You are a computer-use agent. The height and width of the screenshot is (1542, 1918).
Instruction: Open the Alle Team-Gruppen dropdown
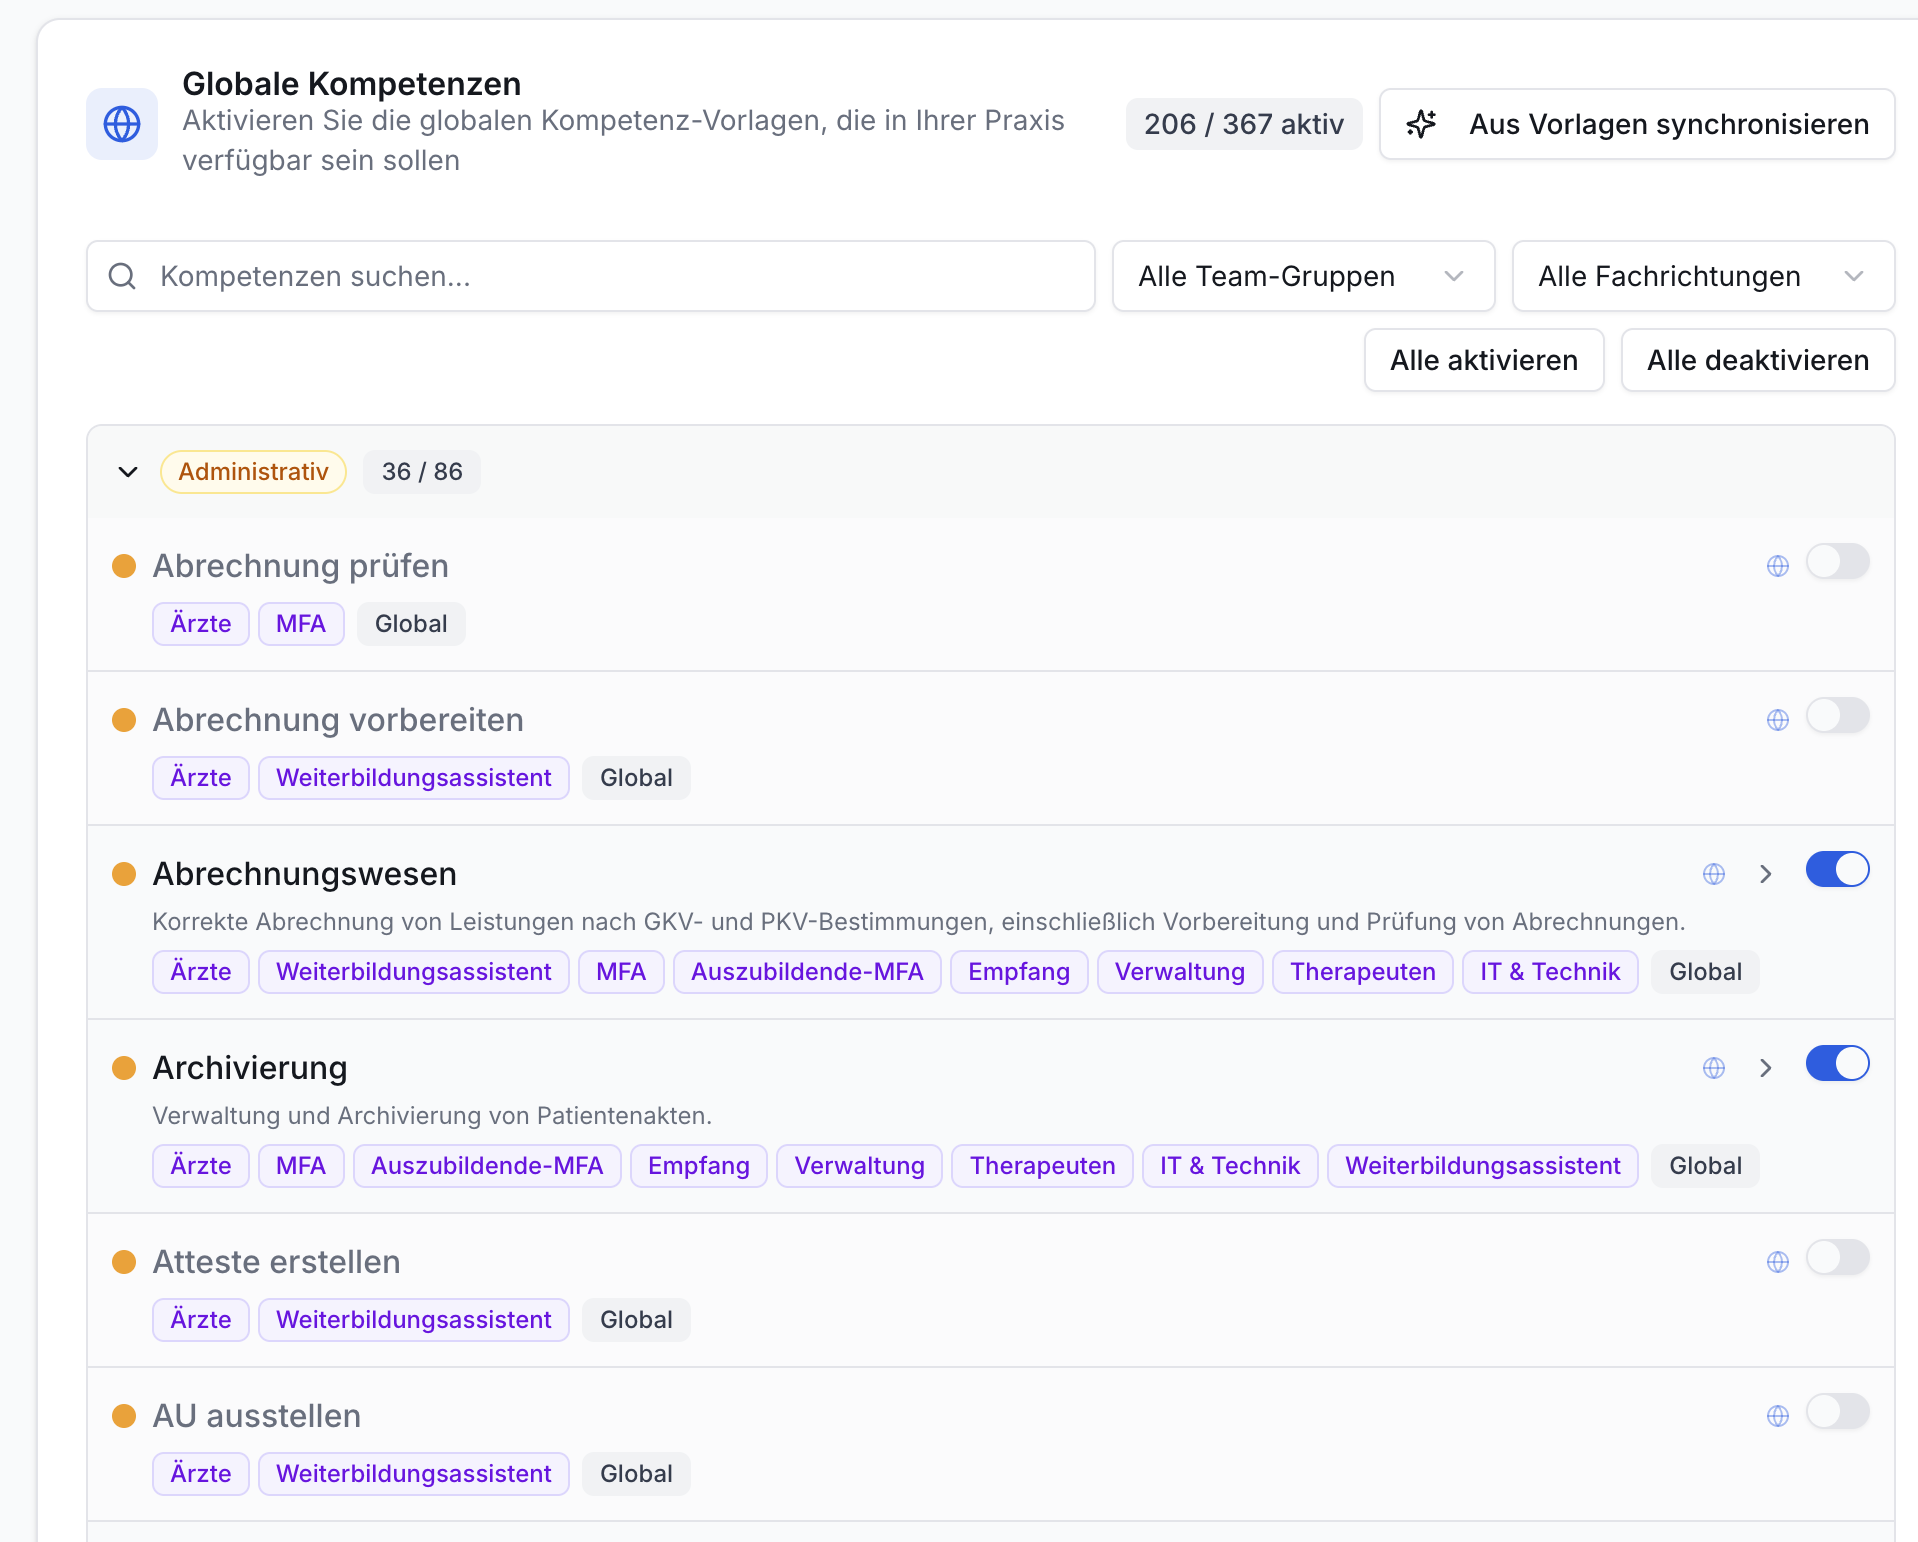click(1303, 276)
